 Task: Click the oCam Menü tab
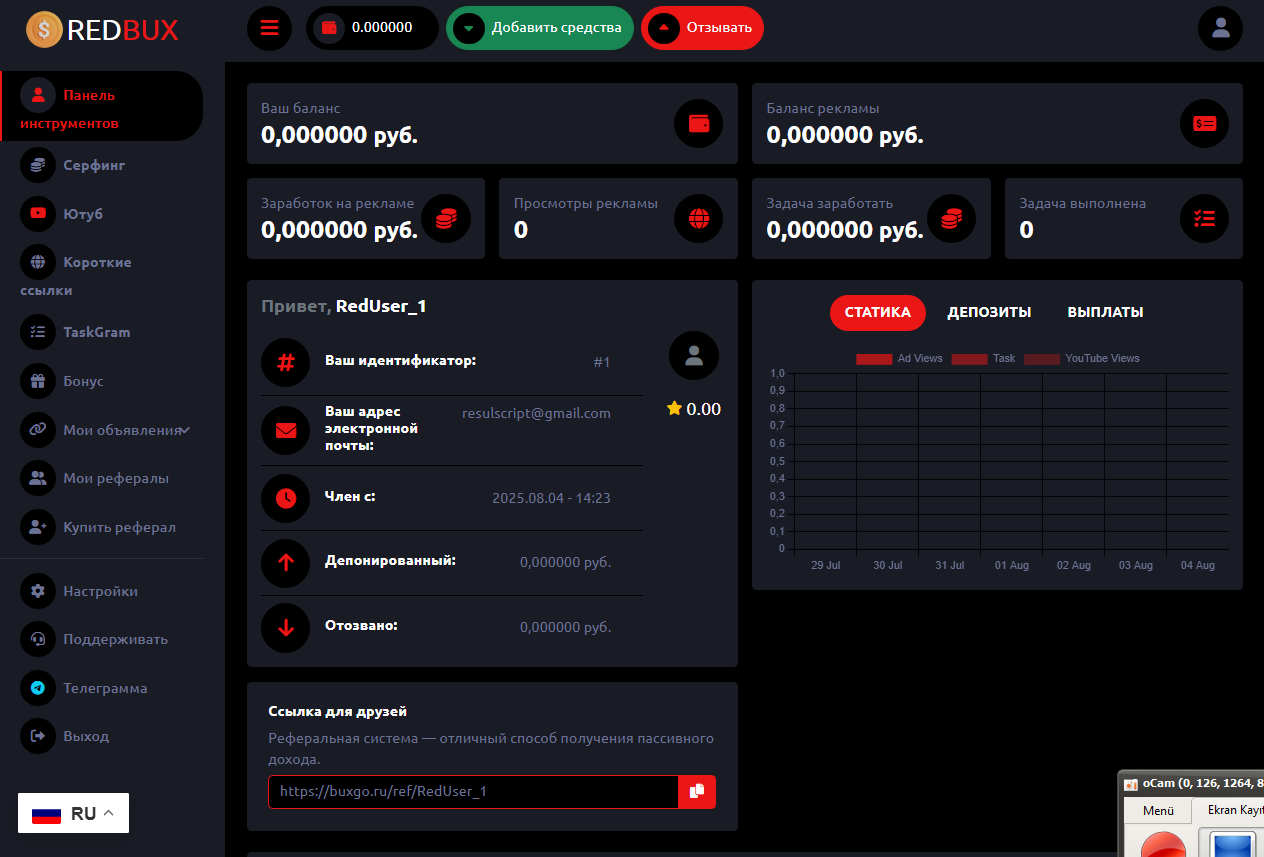(1158, 810)
